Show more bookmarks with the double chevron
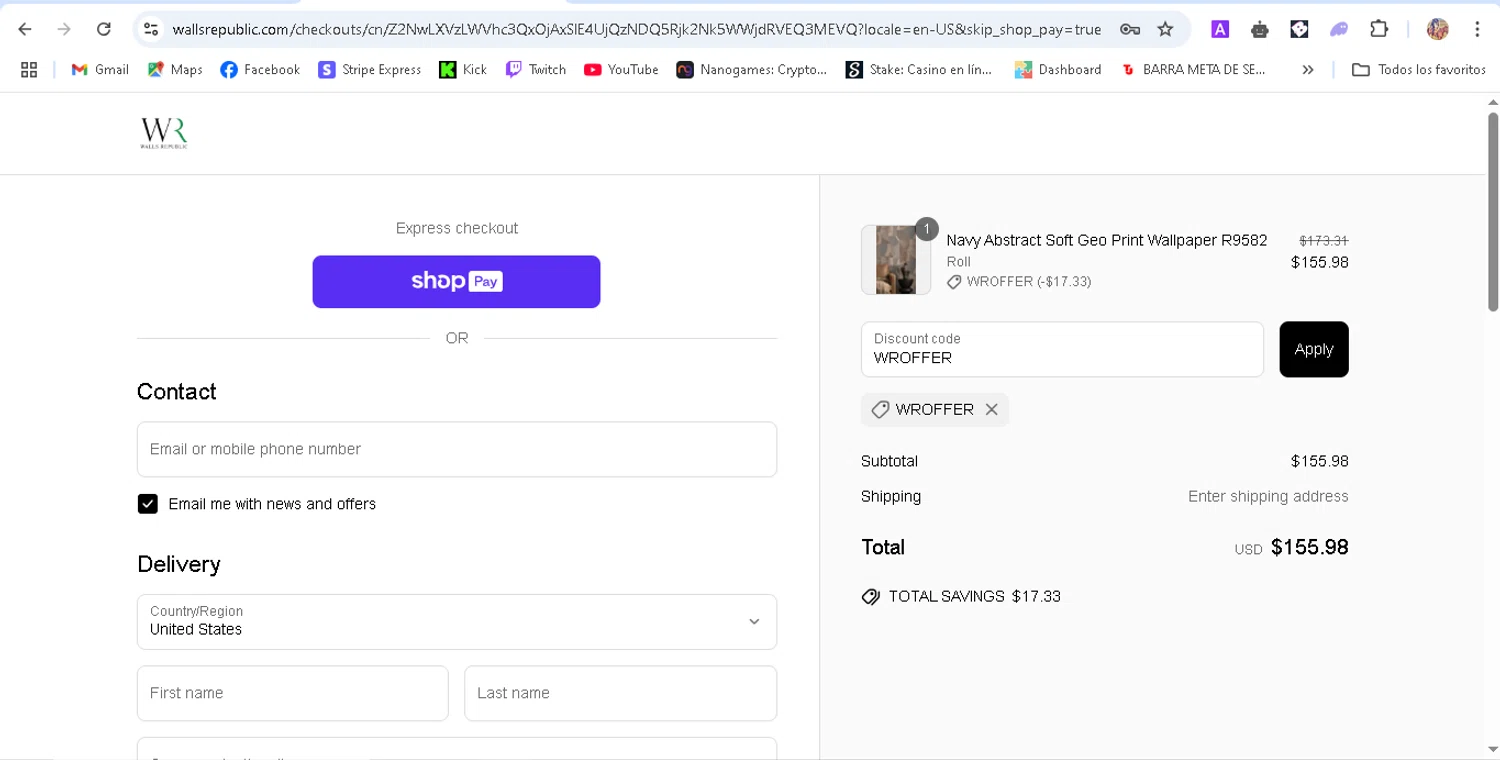 (x=1308, y=69)
